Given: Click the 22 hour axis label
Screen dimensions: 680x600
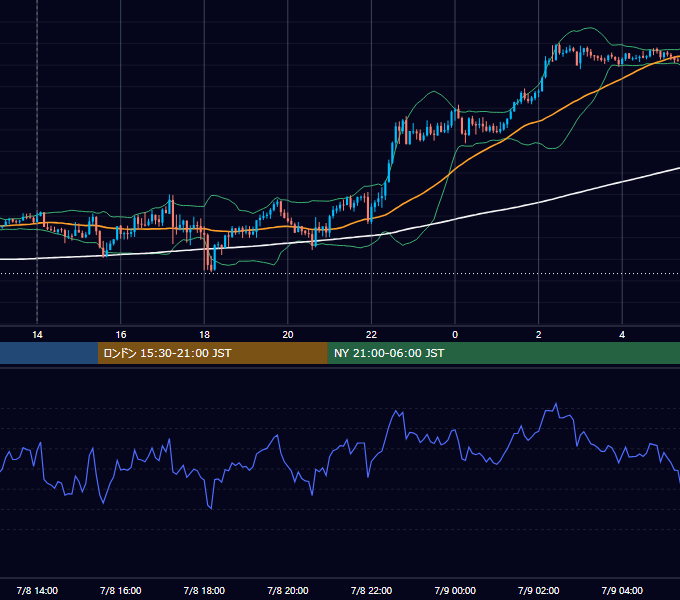Looking at the screenshot, I should coord(371,335).
